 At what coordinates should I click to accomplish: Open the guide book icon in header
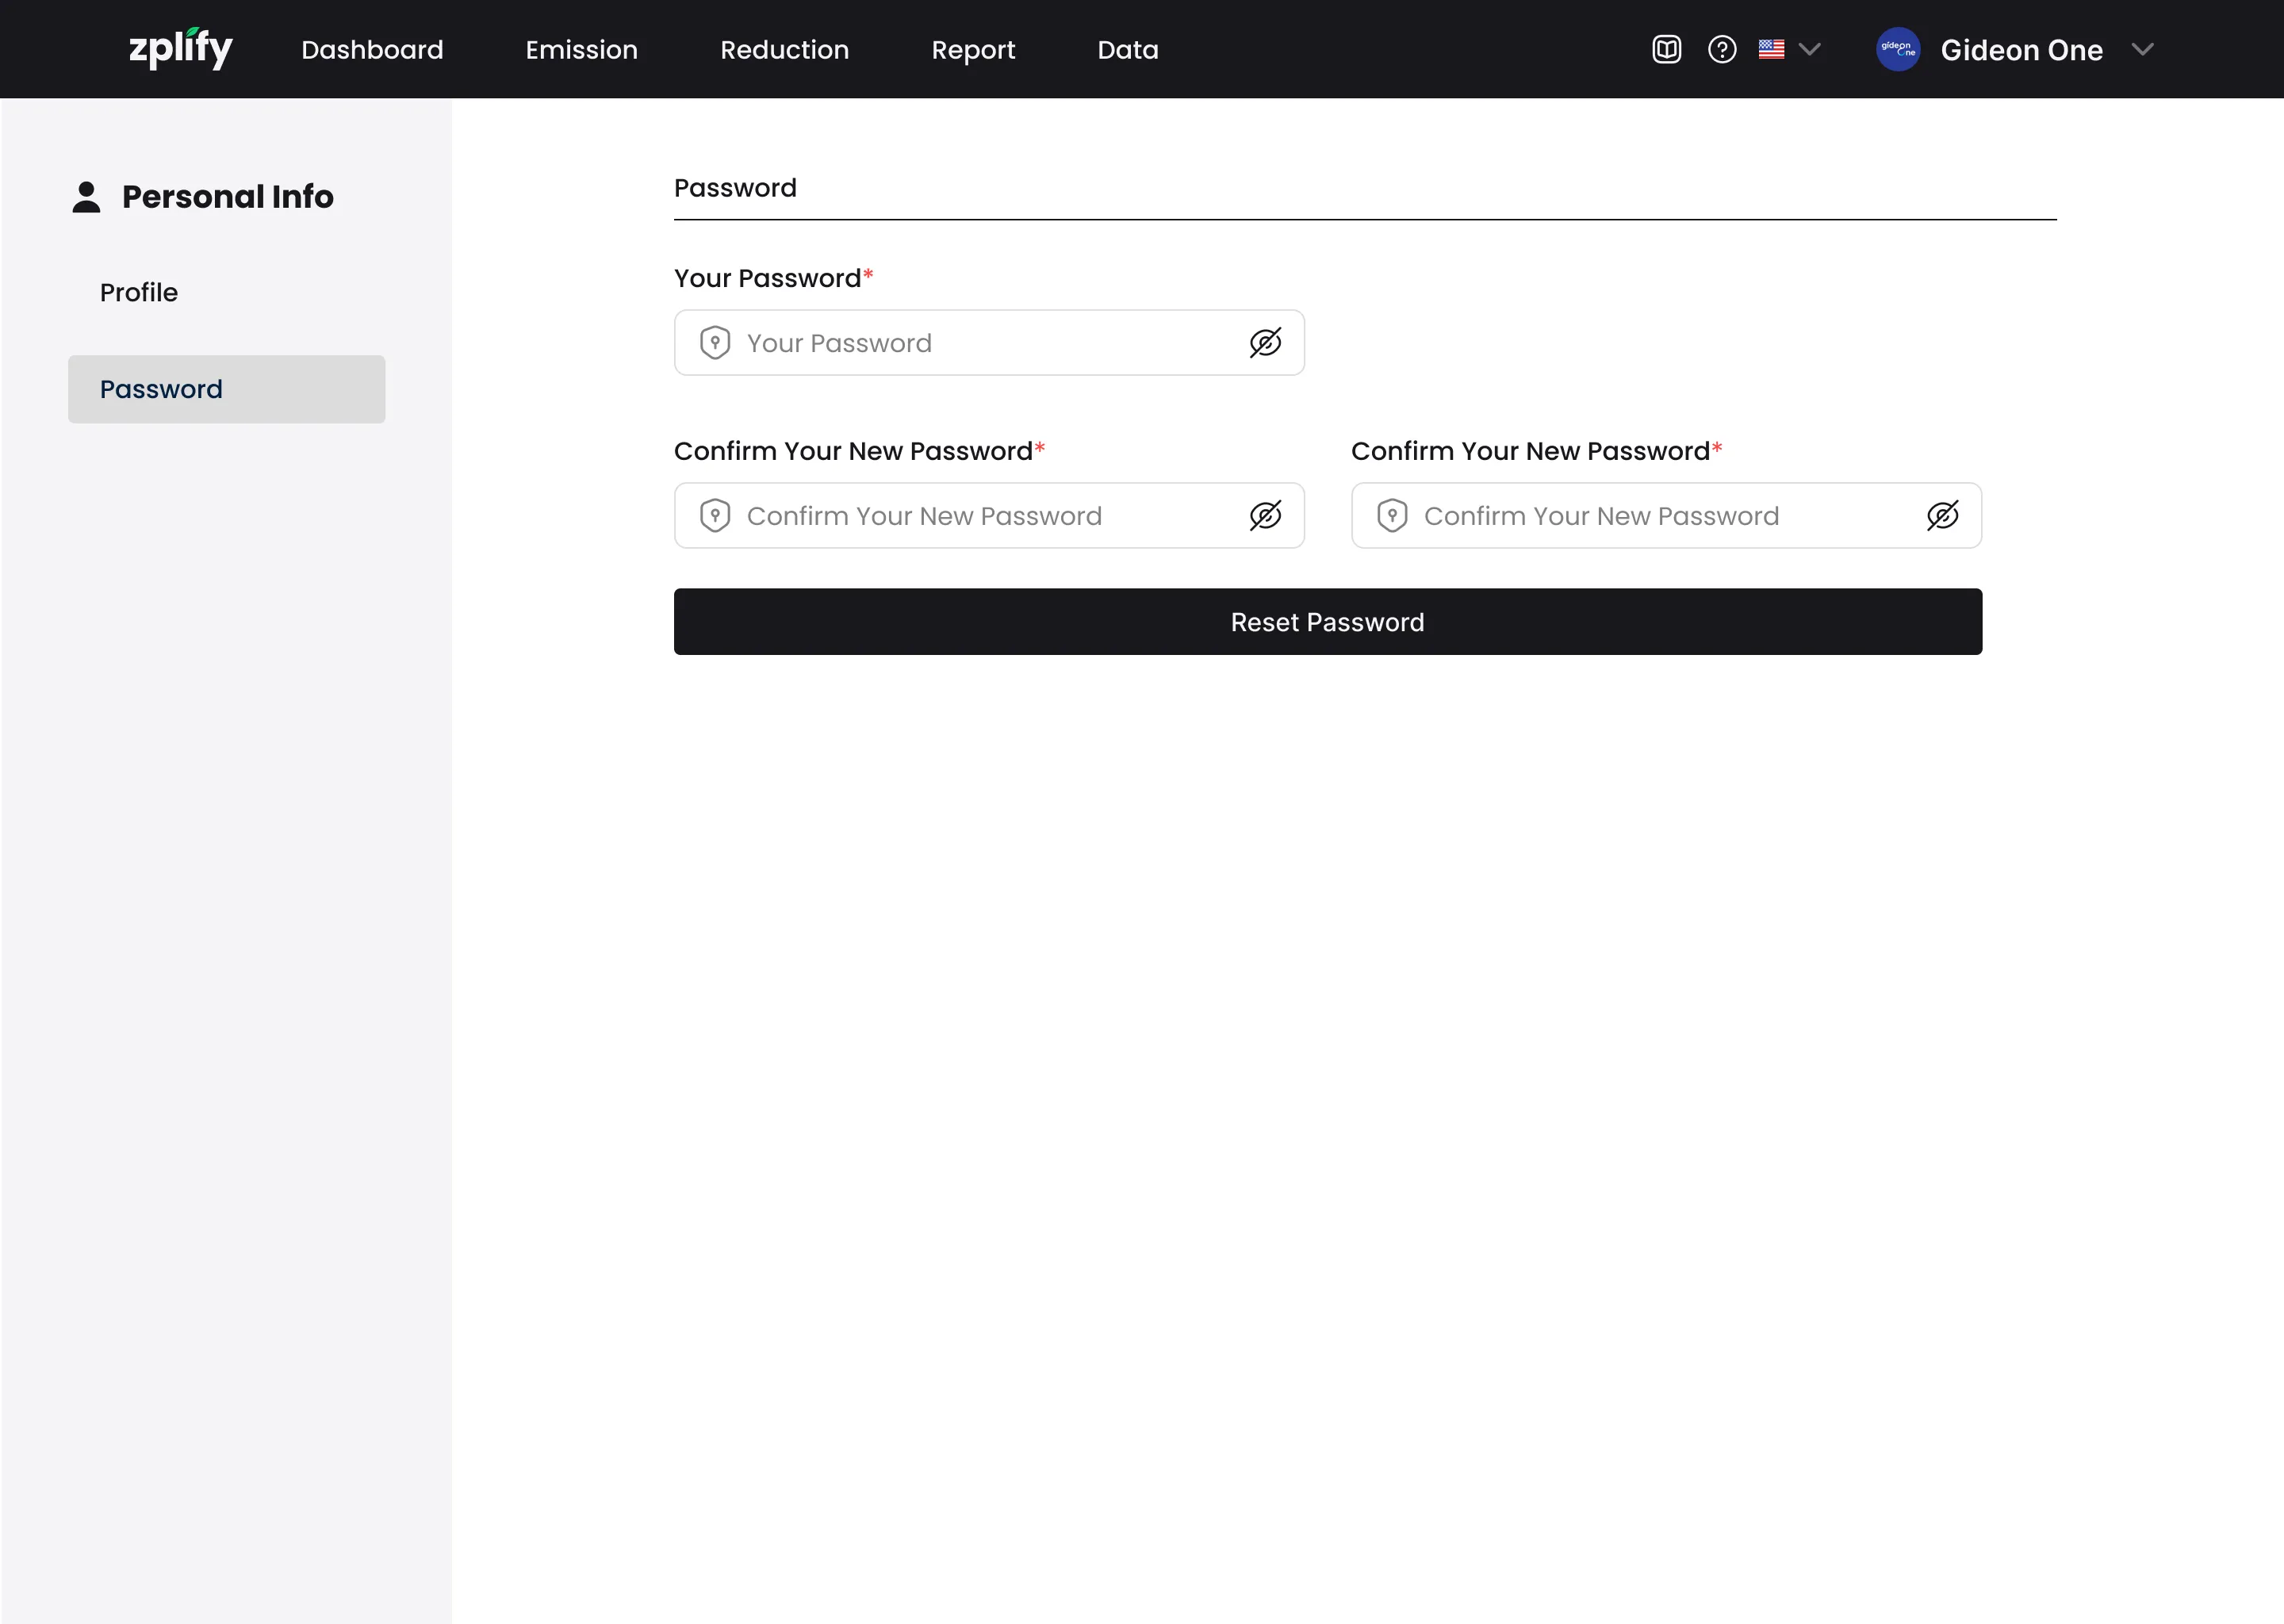(1666, 49)
